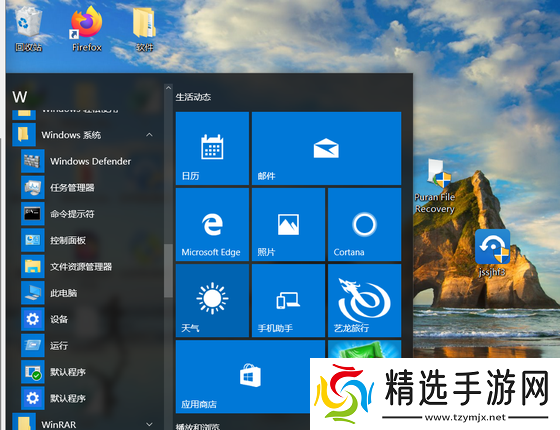Screen dimensions: 560x430
Task: Open the 艺龙旅行 tile
Action: coord(364,301)
